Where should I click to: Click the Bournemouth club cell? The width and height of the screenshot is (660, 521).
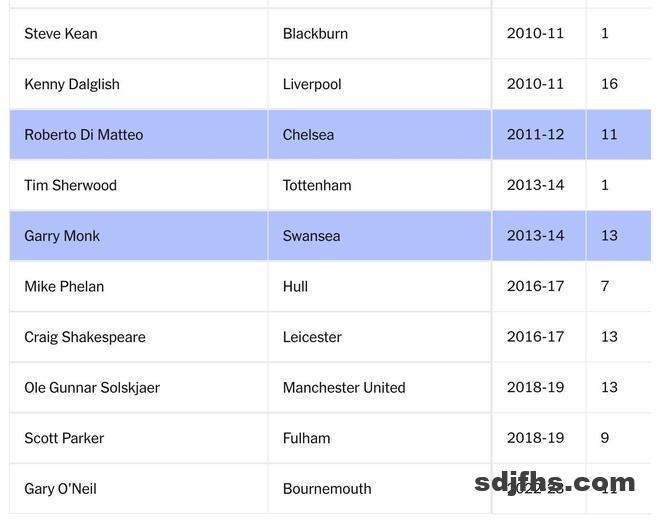(327, 489)
